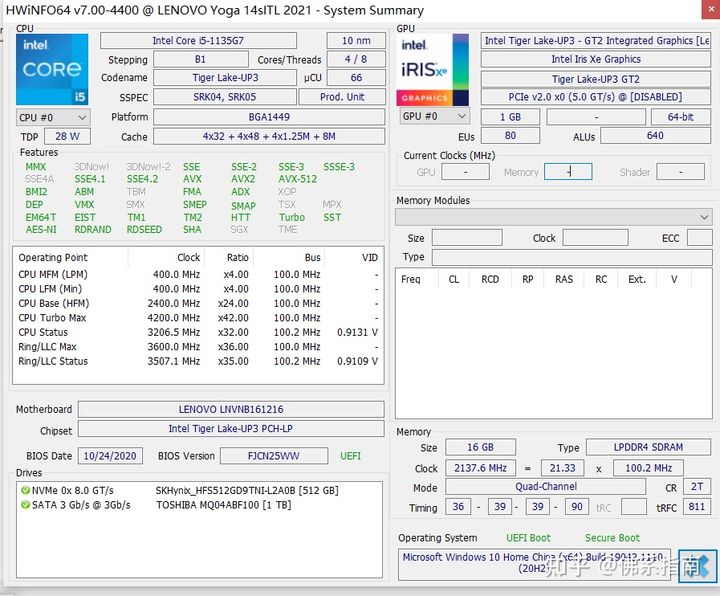720x596 pixels.
Task: Open the GPU #0 selector dropdown
Action: (x=433, y=116)
